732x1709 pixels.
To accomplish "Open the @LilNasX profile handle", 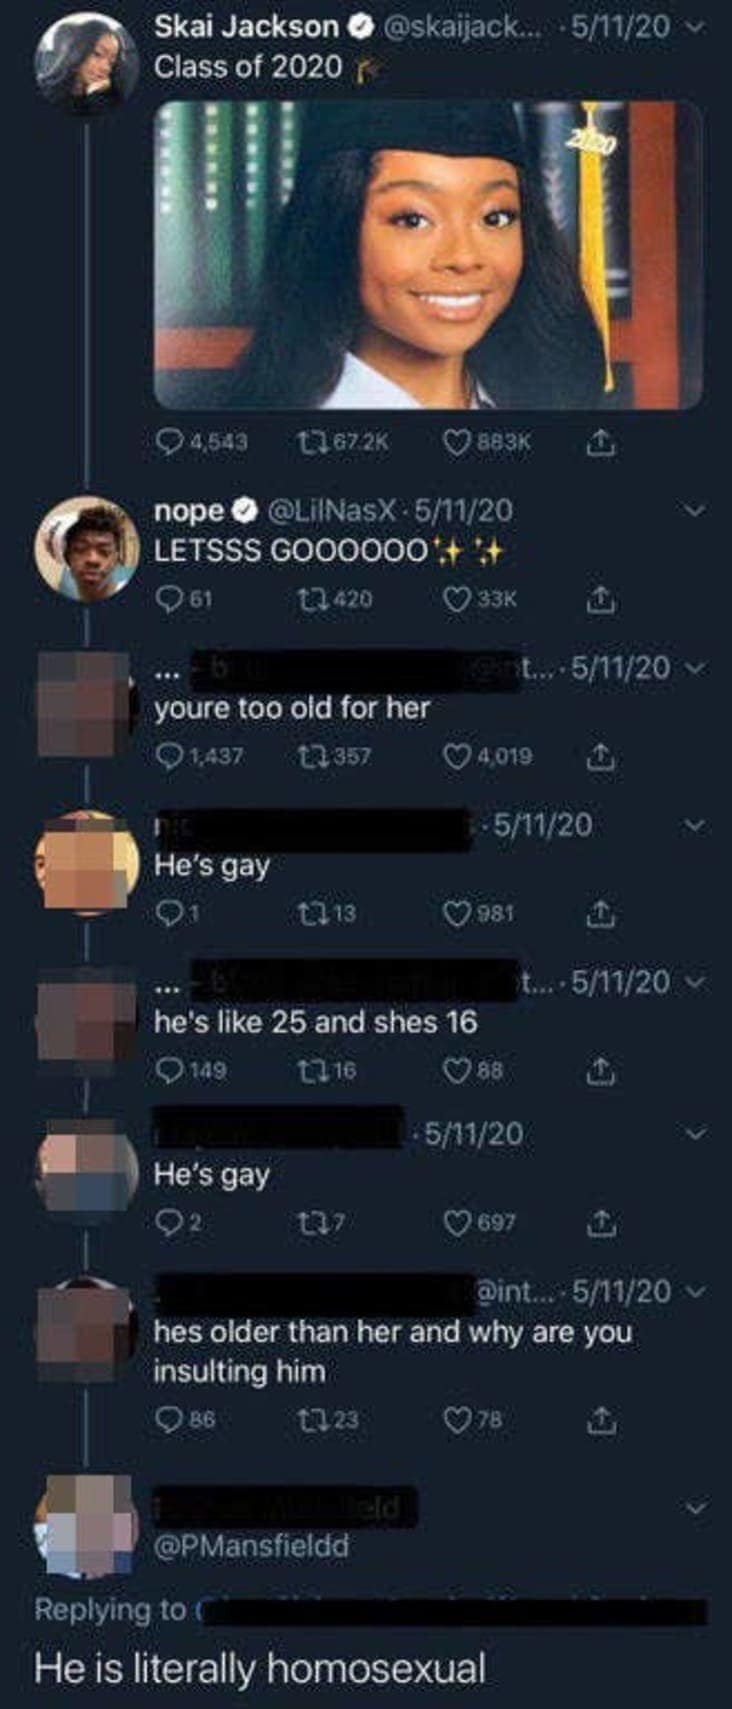I will tap(334, 510).
